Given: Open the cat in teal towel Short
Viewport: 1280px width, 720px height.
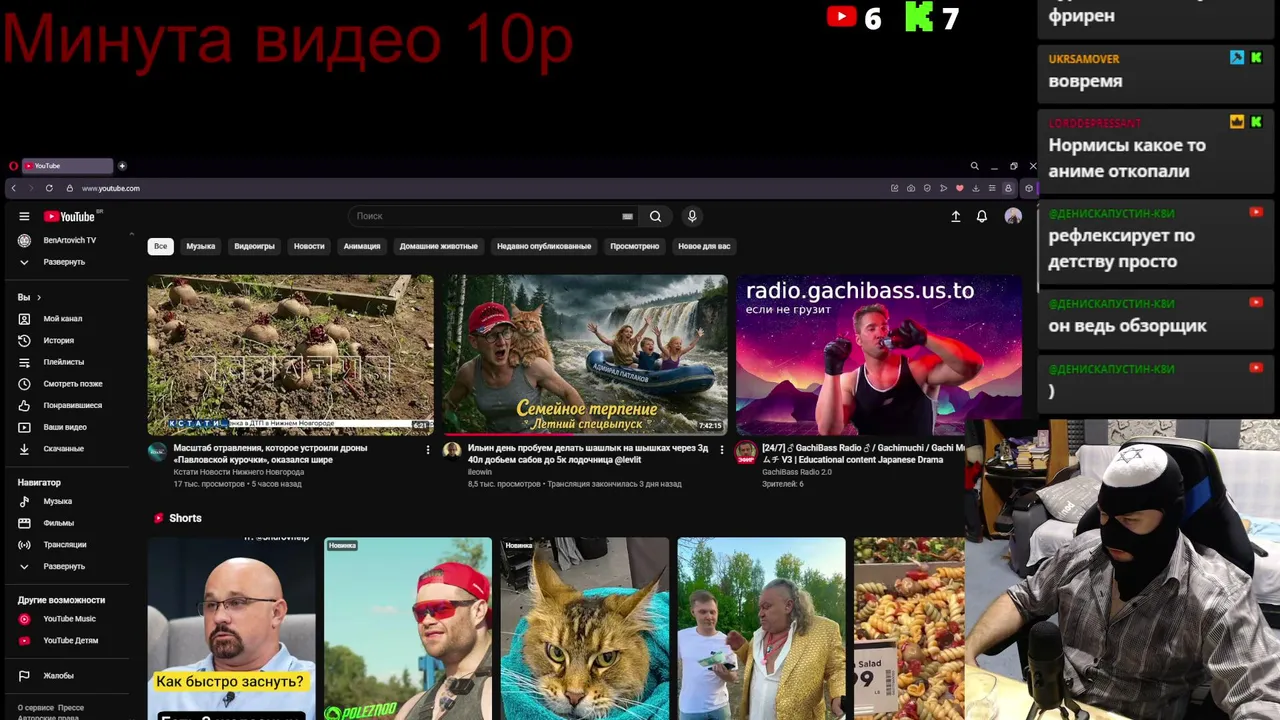Looking at the screenshot, I should (585, 628).
